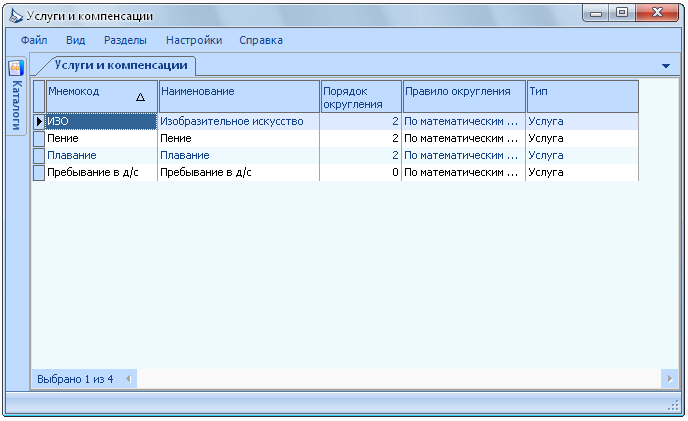Image resolution: width=688 pixels, height=421 pixels.
Task: Open the Вид menu
Action: click(75, 40)
